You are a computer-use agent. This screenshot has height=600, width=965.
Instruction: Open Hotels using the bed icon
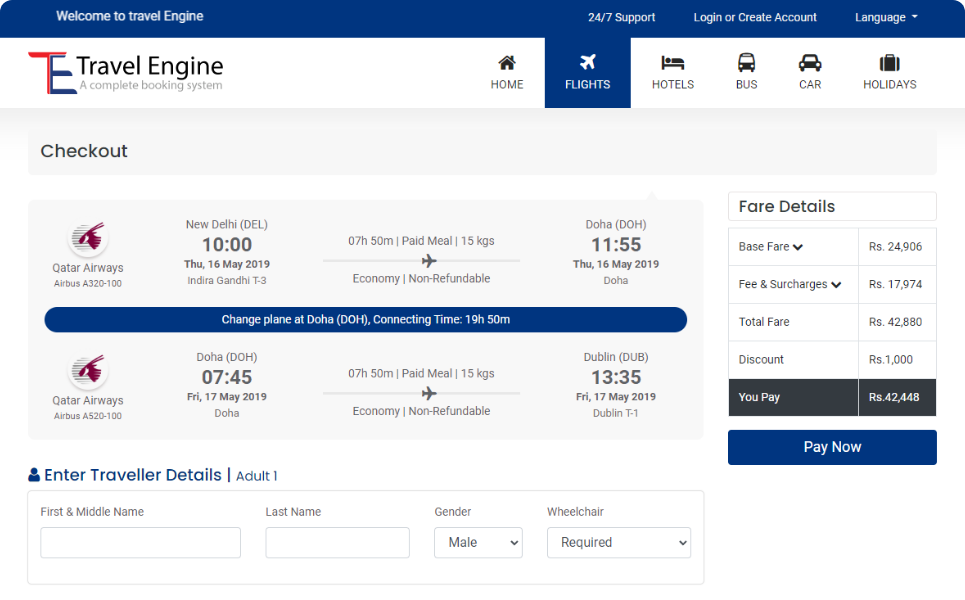(x=673, y=63)
